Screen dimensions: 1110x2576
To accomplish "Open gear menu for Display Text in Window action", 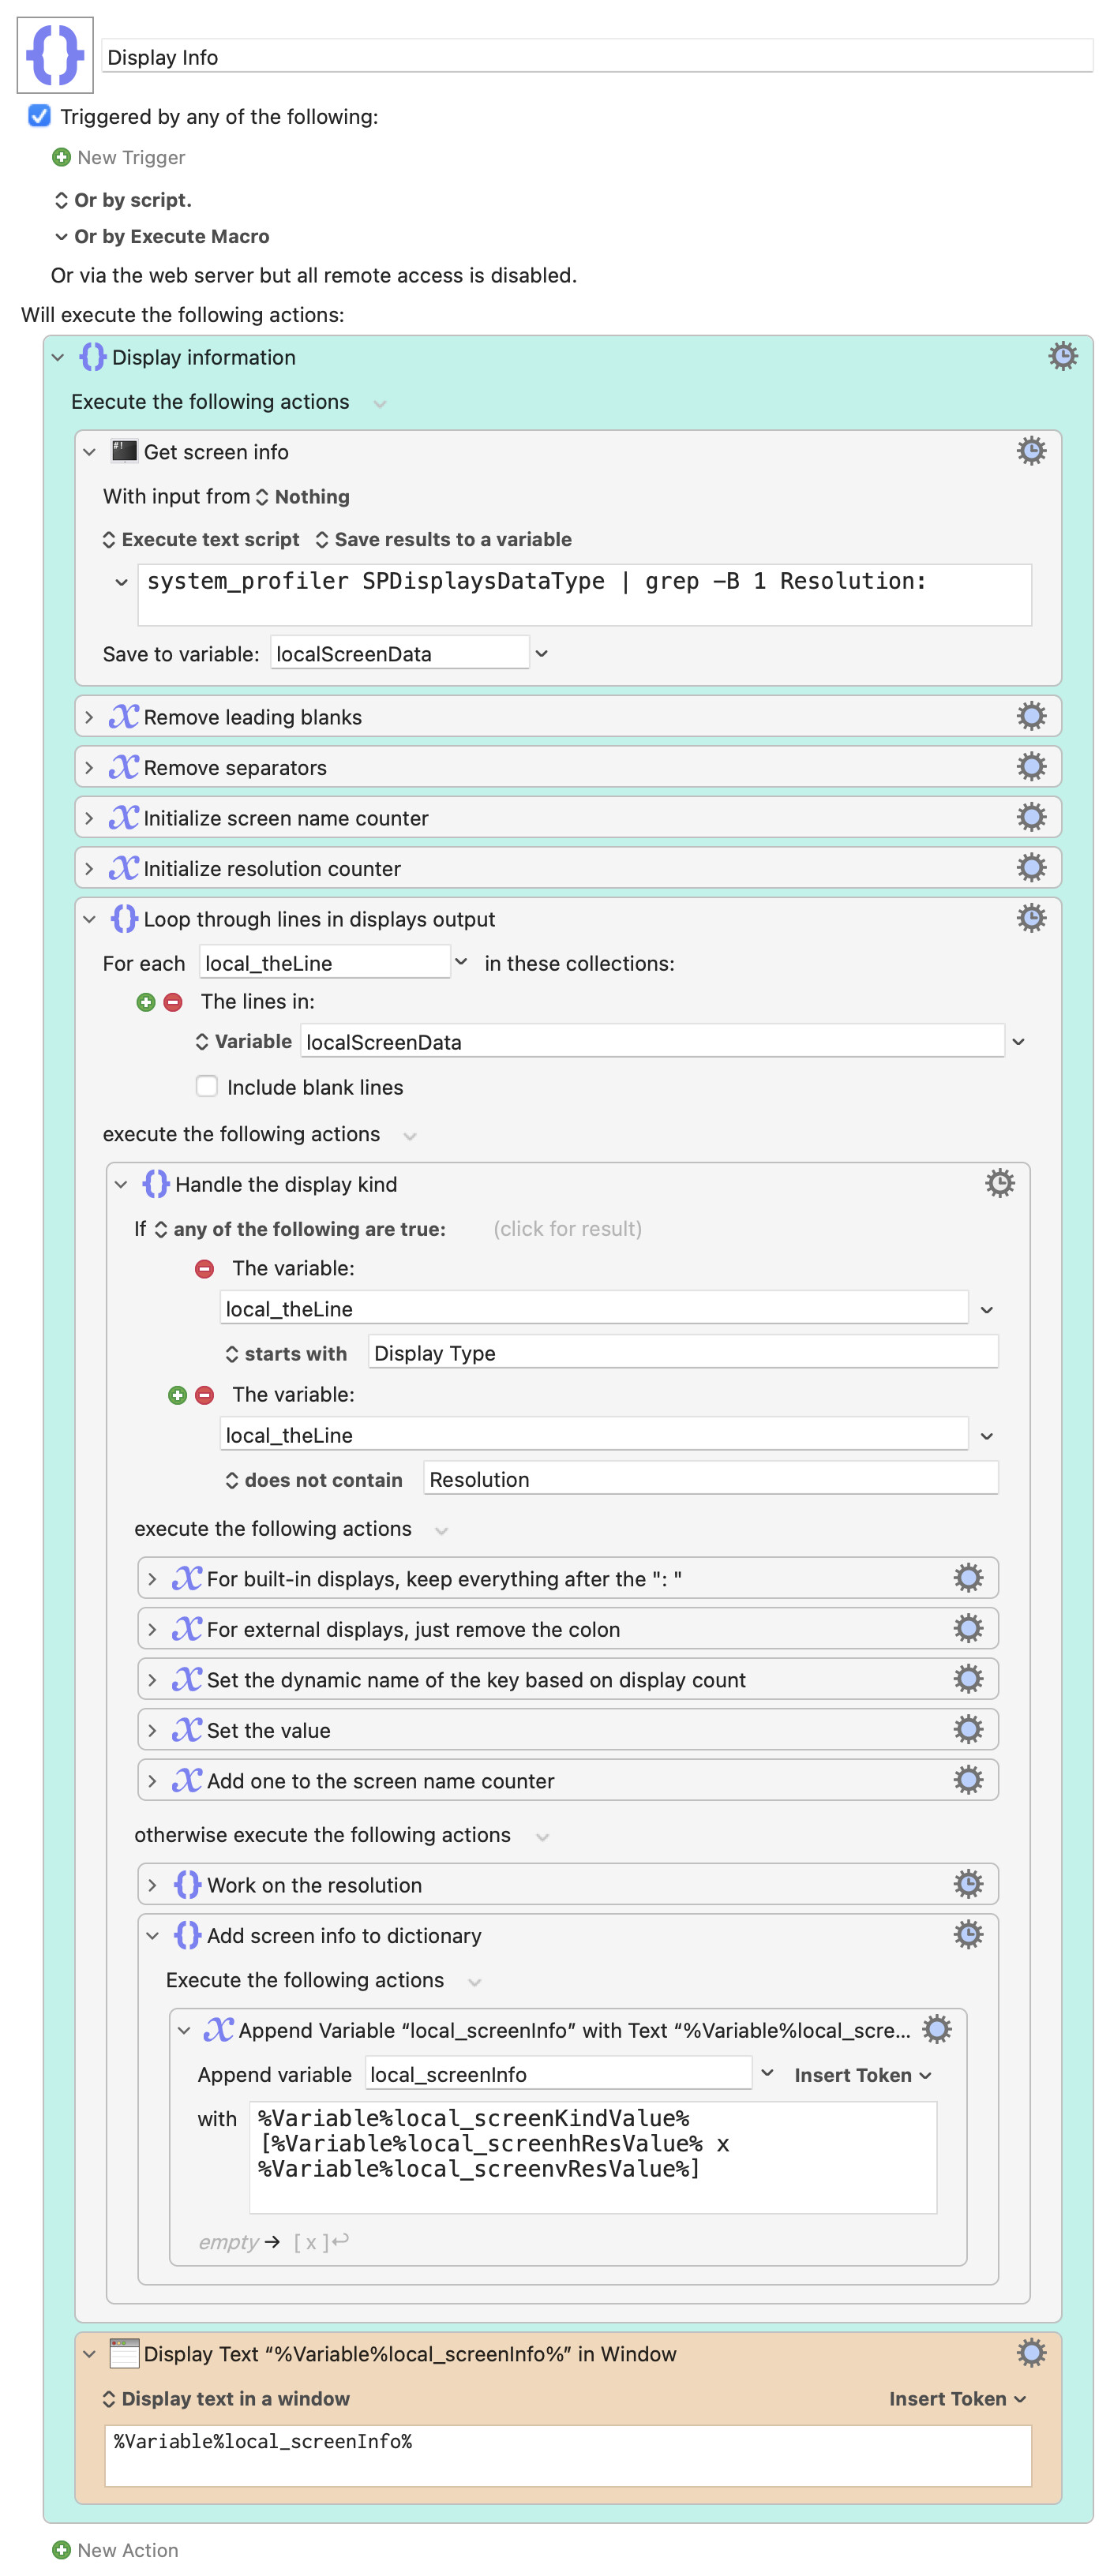I will click(x=1030, y=2353).
